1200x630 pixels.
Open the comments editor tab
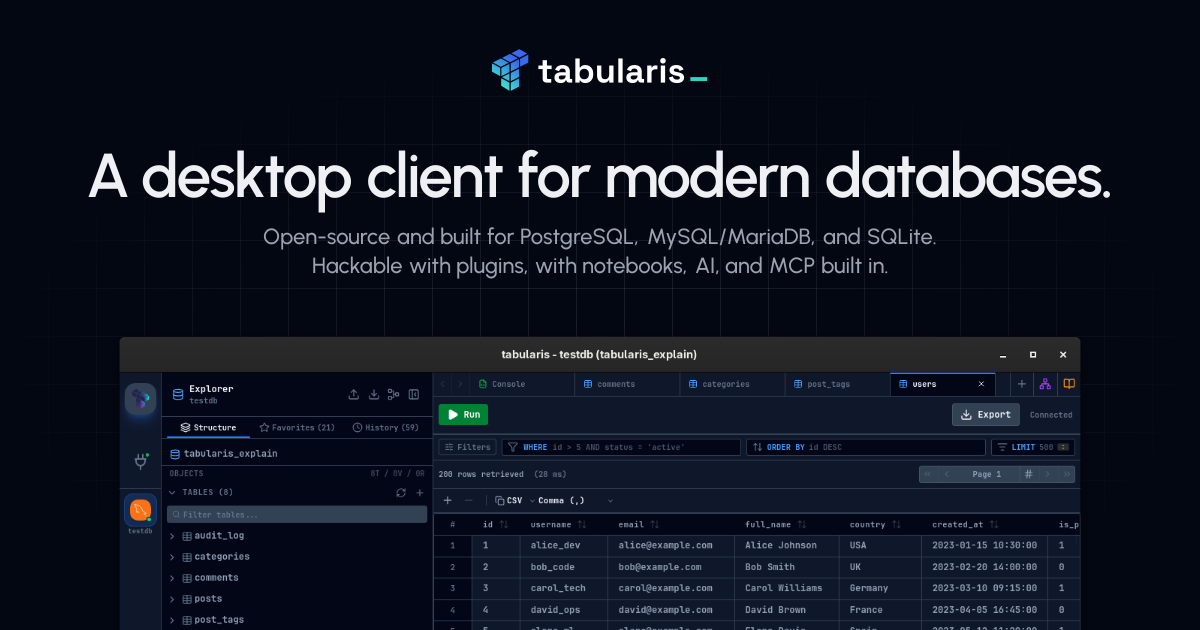[628, 384]
